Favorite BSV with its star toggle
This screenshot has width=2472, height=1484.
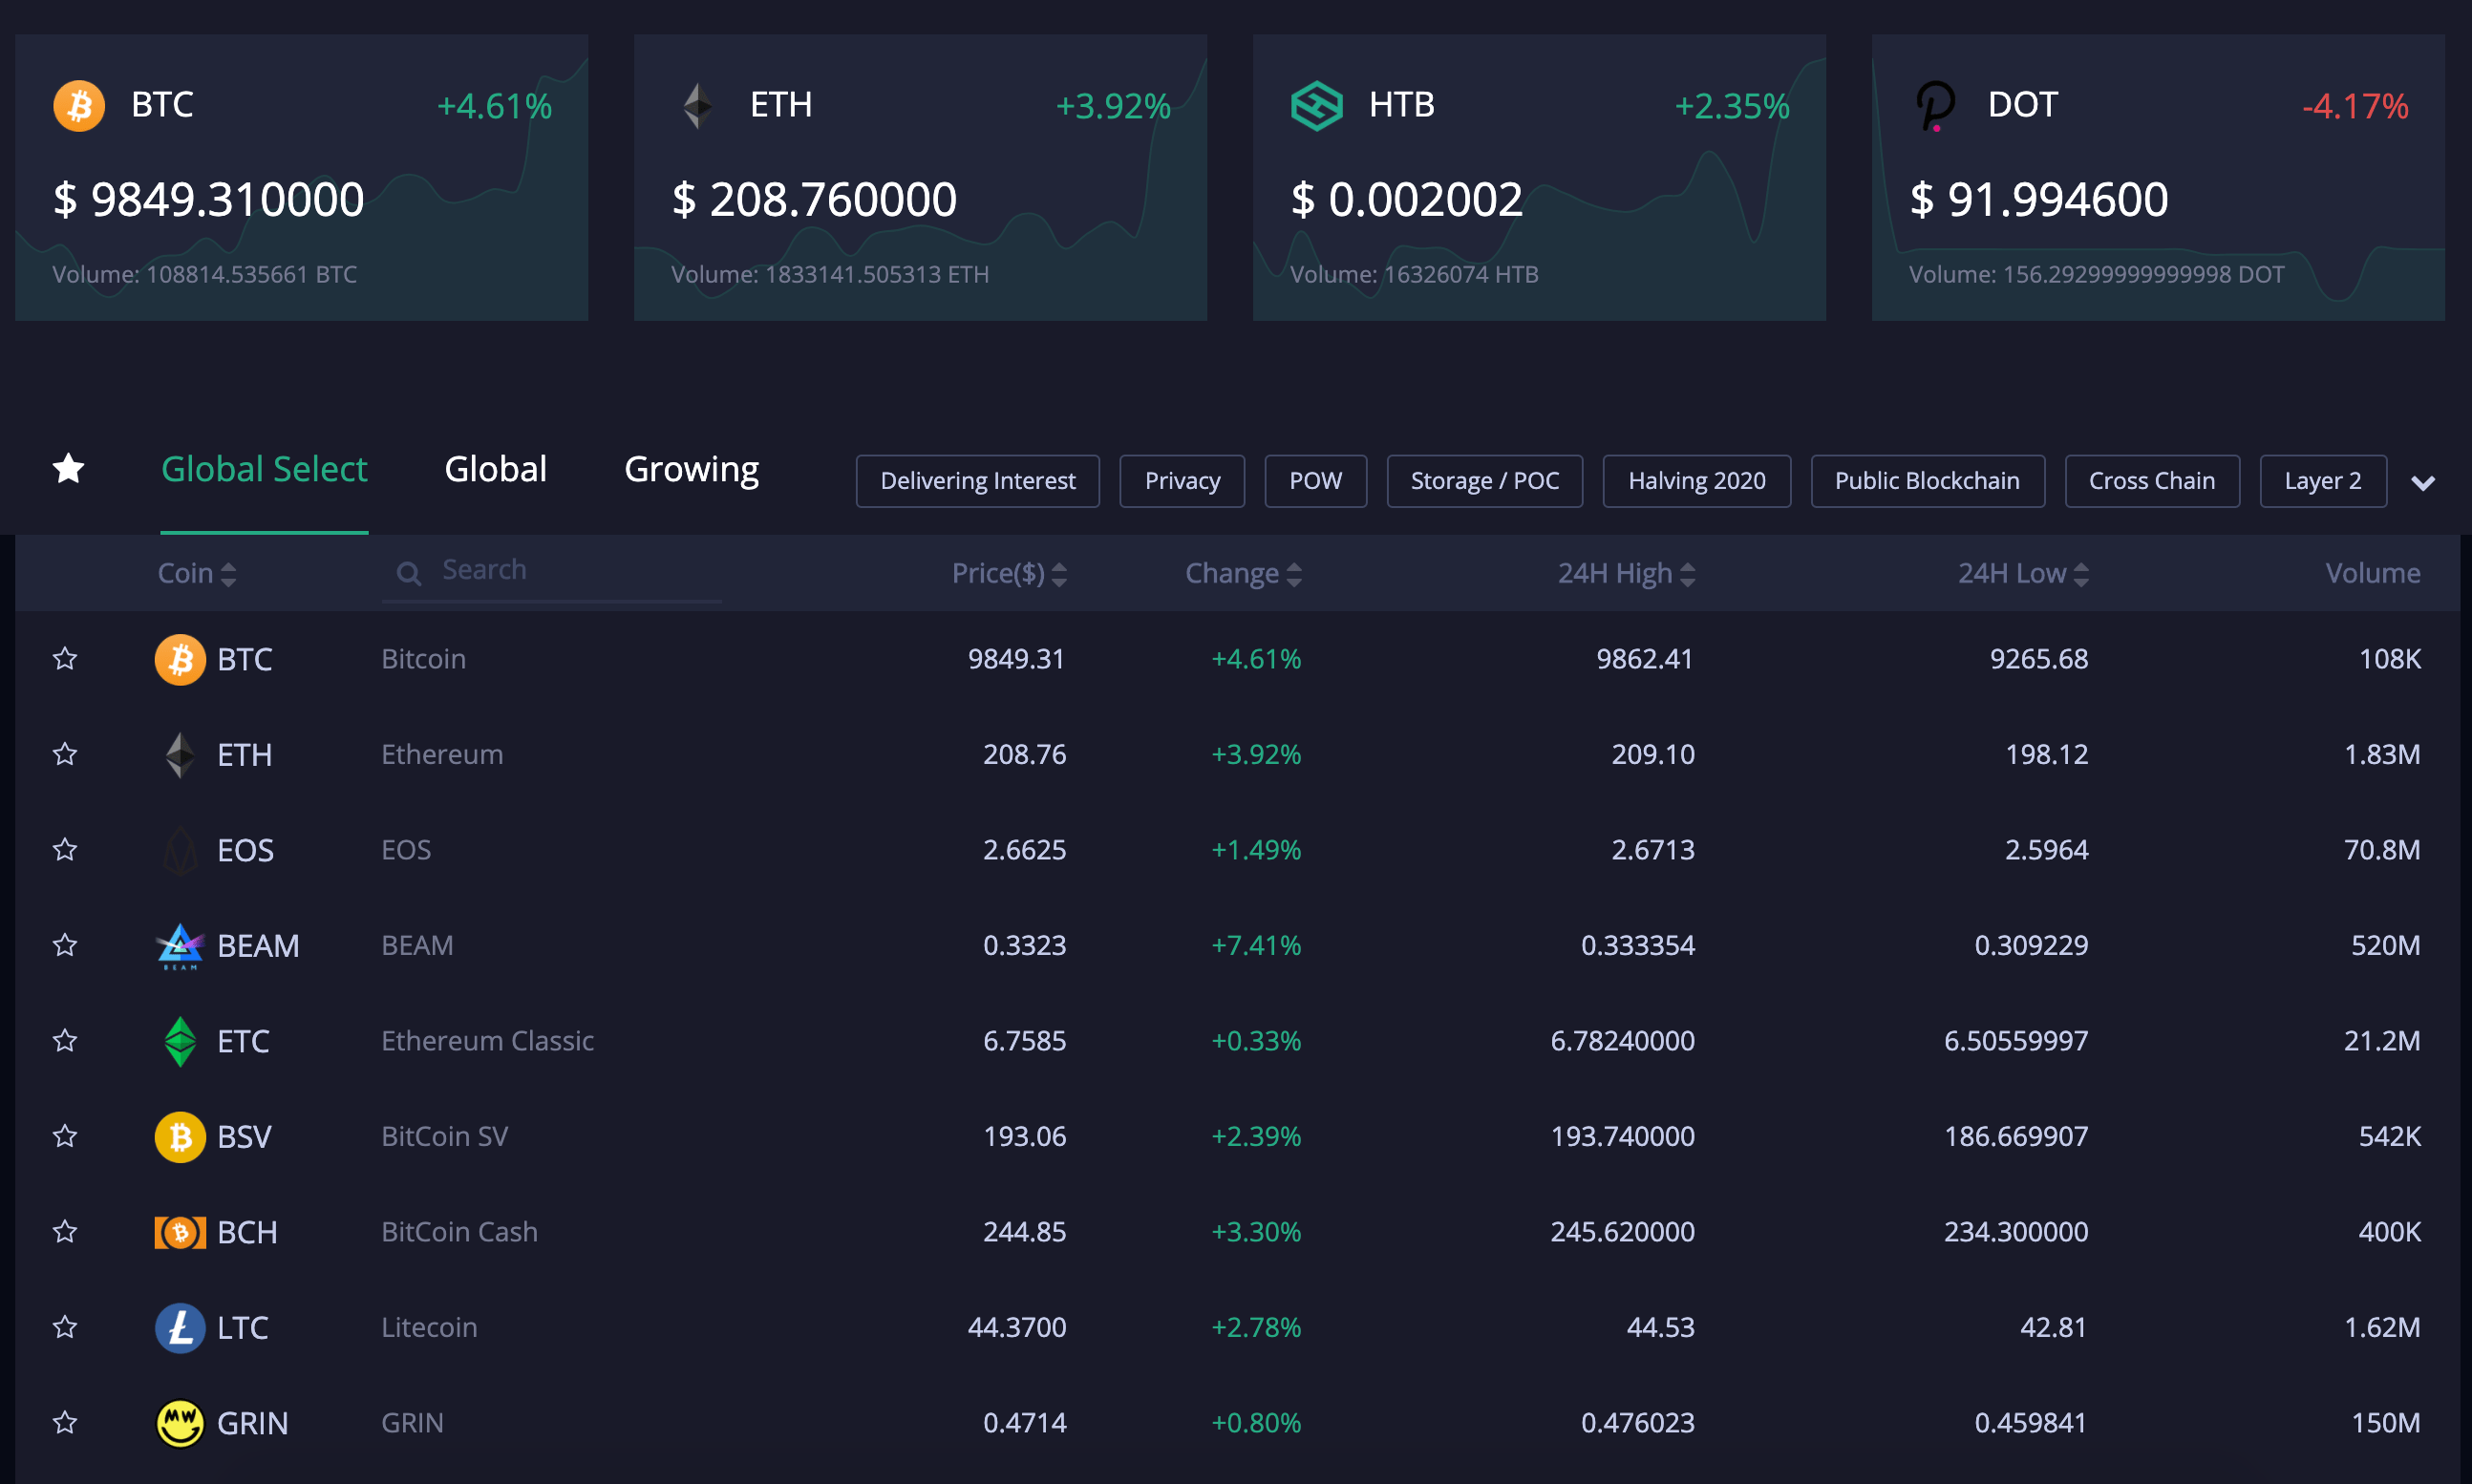coord(65,1135)
